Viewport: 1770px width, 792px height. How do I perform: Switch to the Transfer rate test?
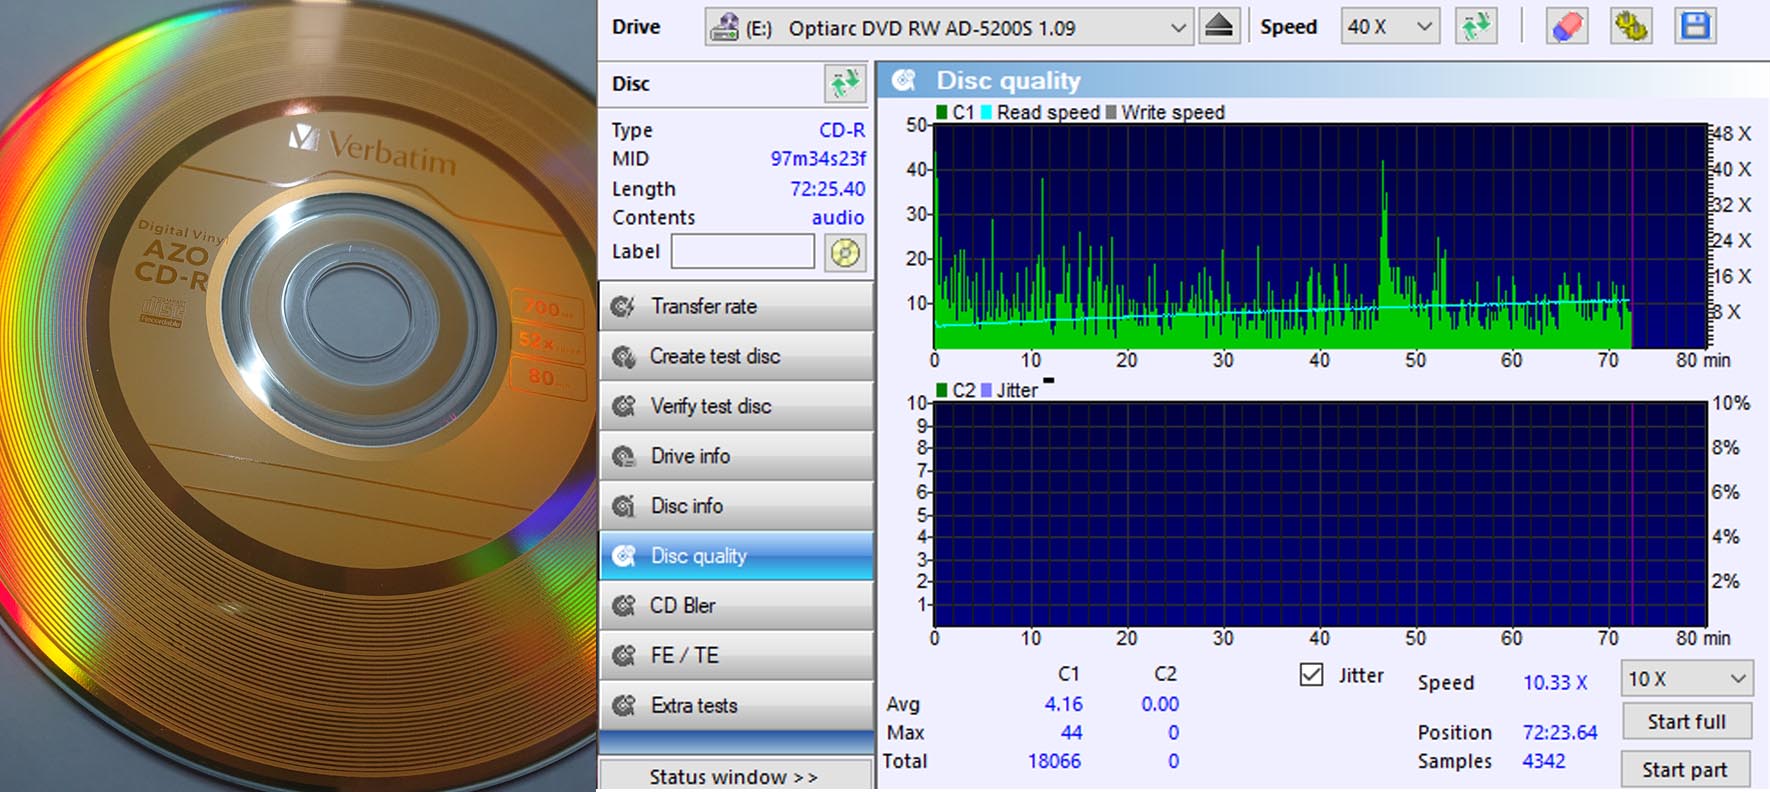736,306
